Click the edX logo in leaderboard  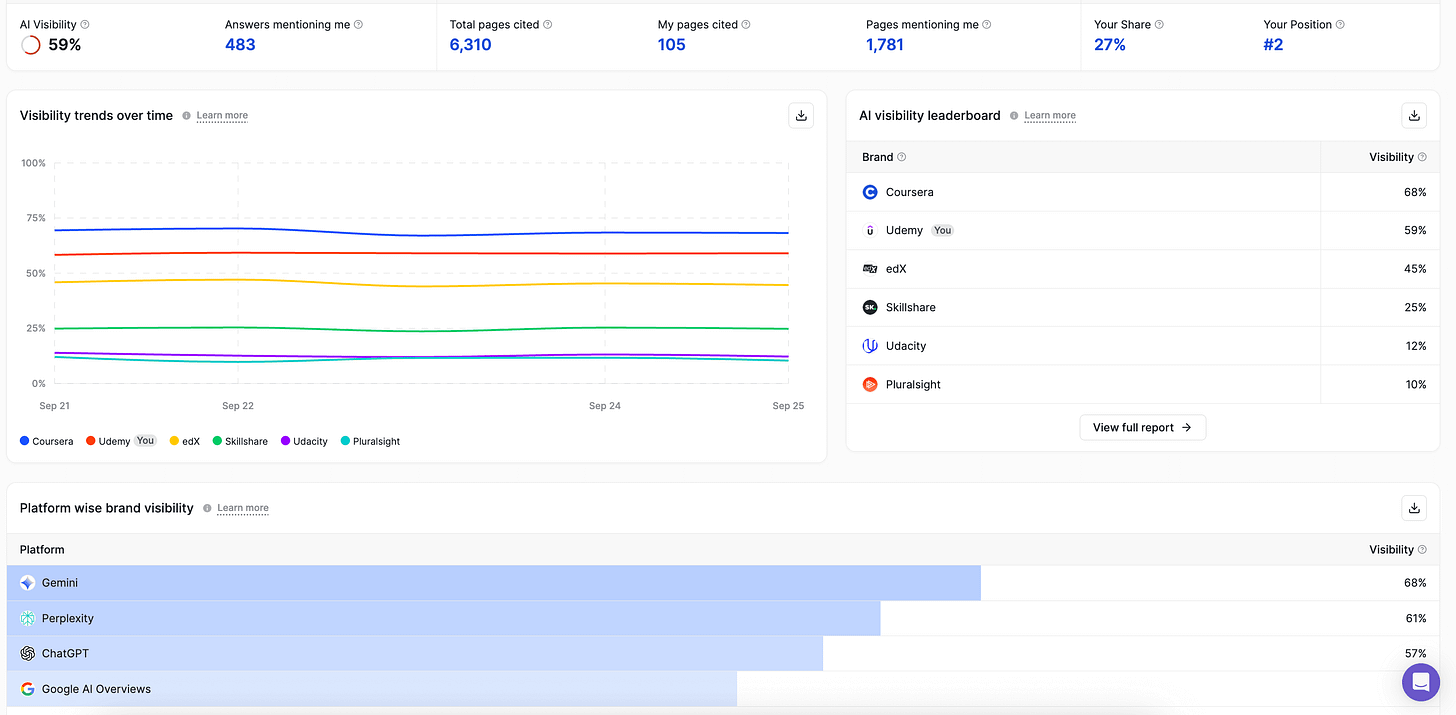(x=870, y=269)
